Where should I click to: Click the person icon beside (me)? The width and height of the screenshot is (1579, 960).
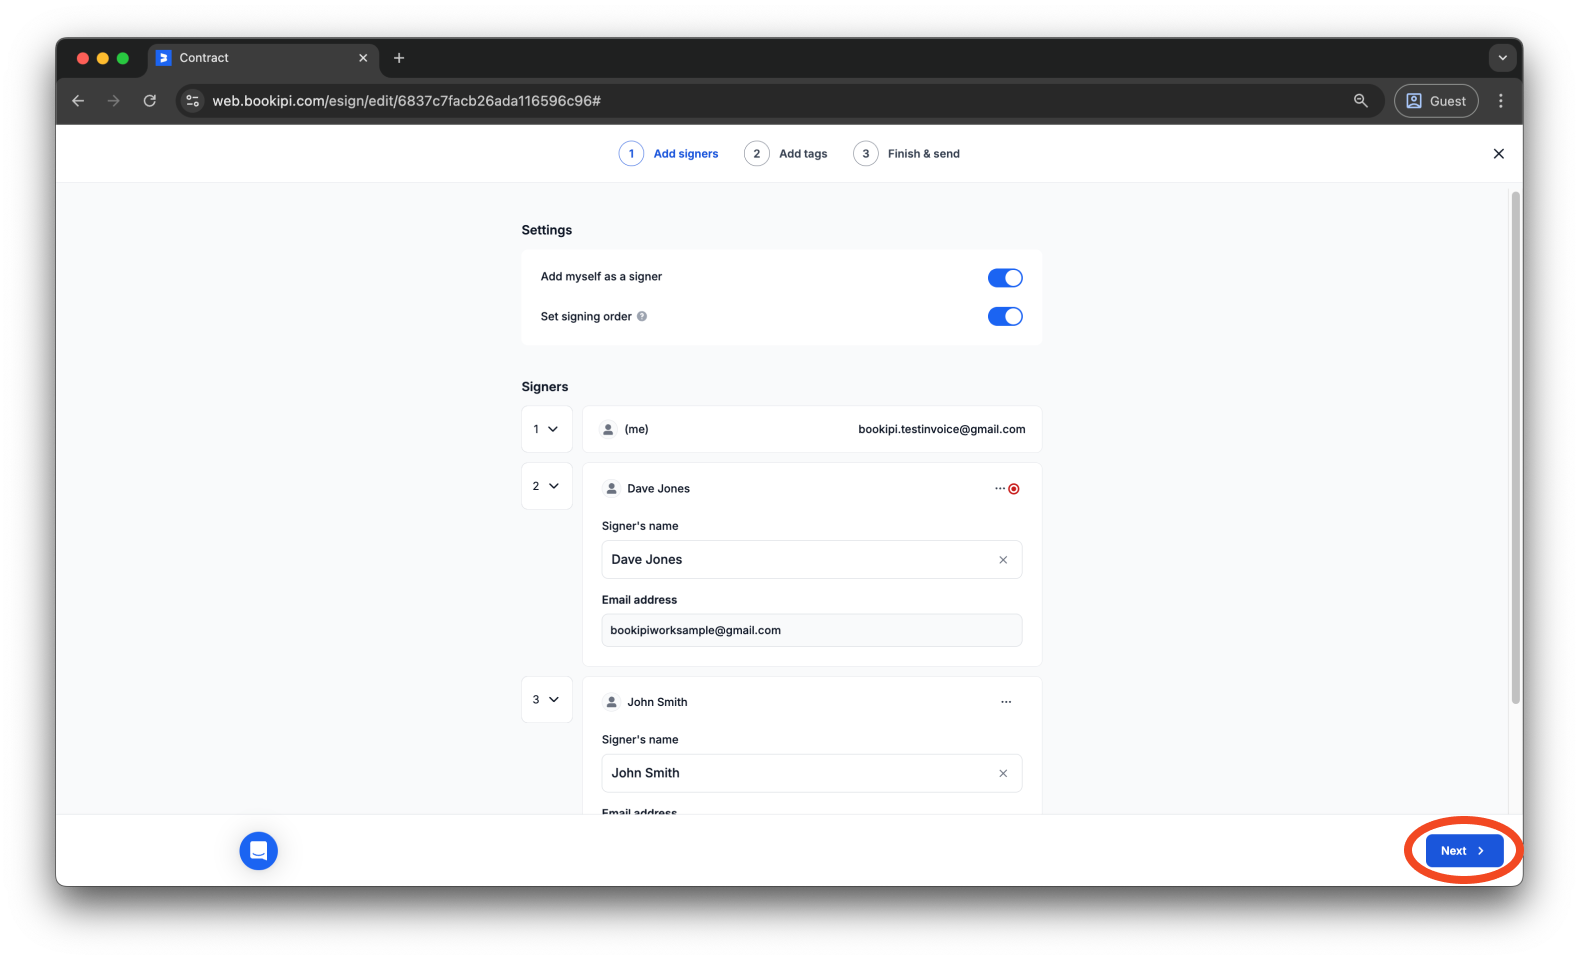(608, 429)
